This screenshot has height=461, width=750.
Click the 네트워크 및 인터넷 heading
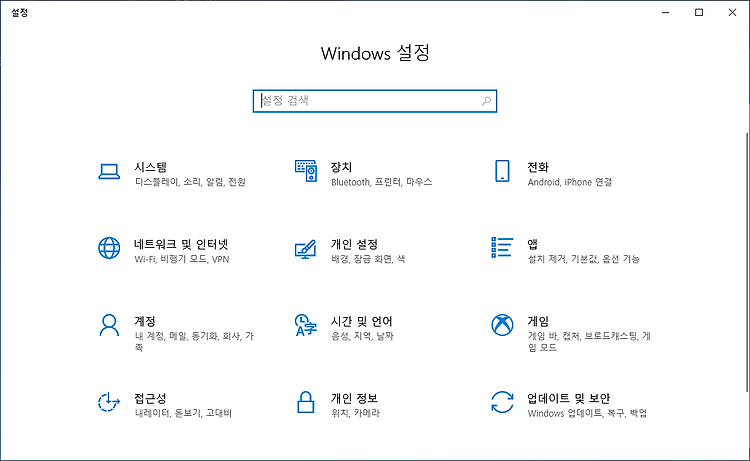point(181,244)
